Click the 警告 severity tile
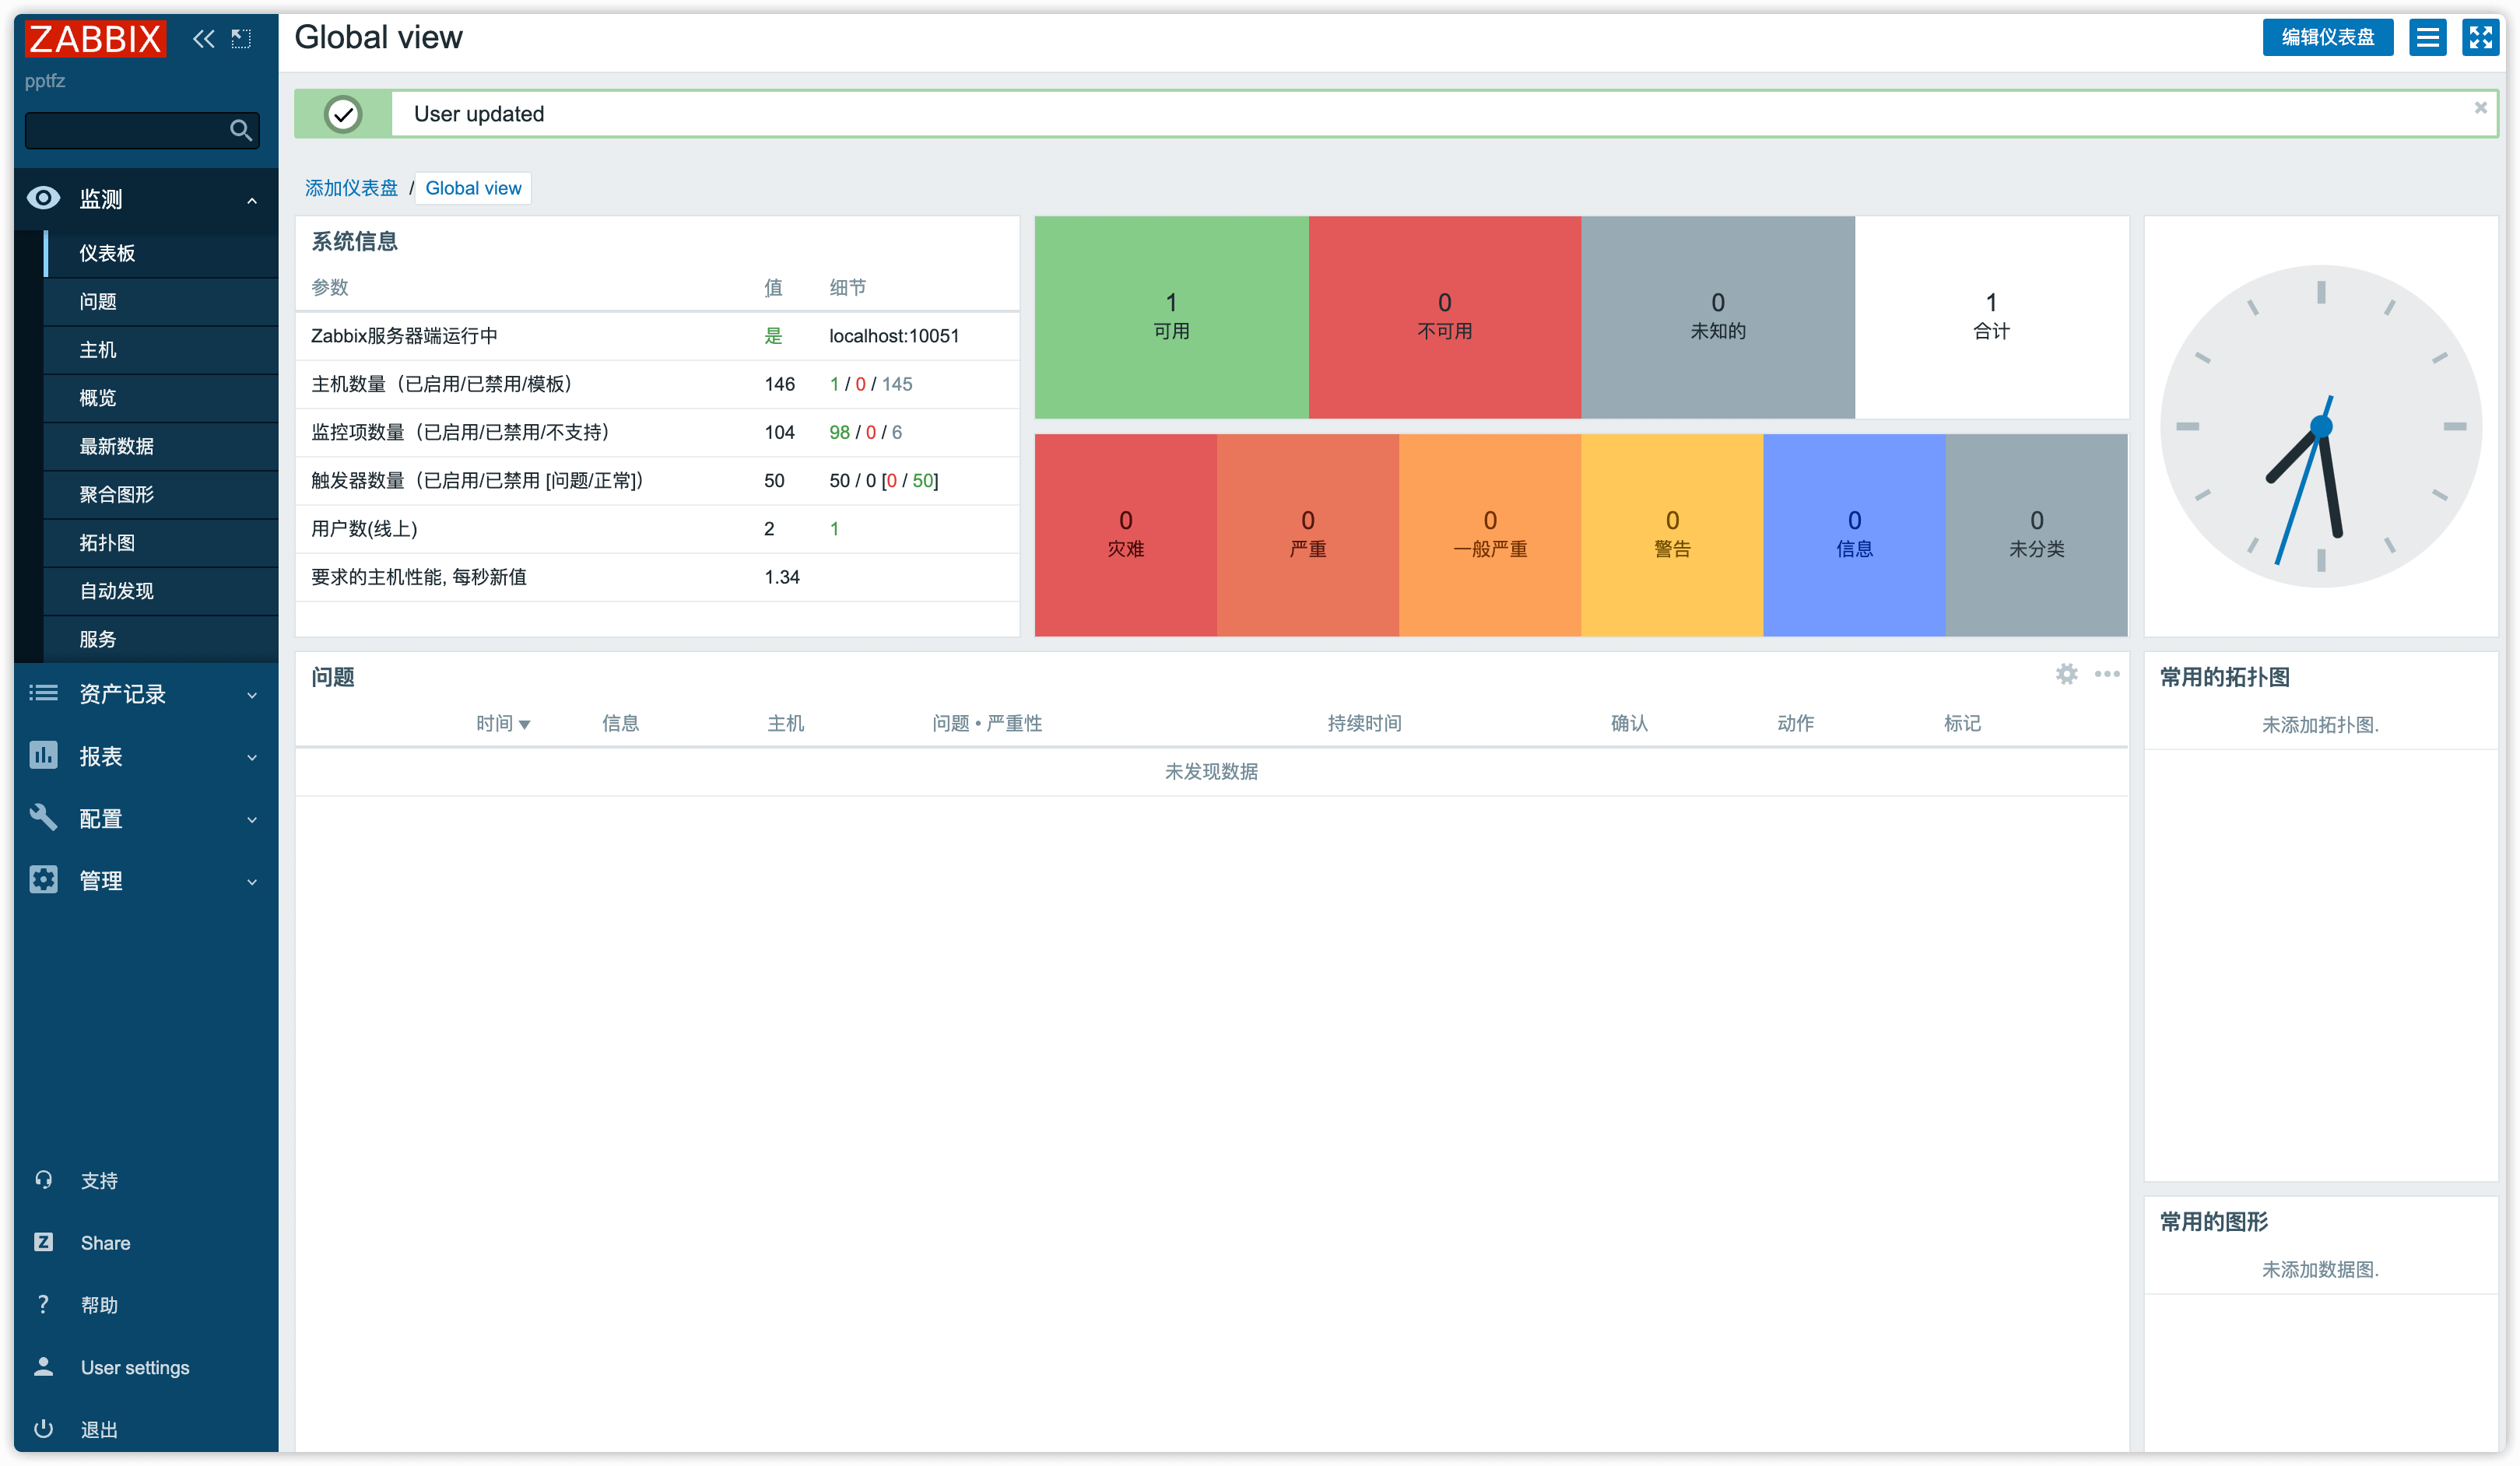Image resolution: width=2520 pixels, height=1466 pixels. tap(1671, 535)
